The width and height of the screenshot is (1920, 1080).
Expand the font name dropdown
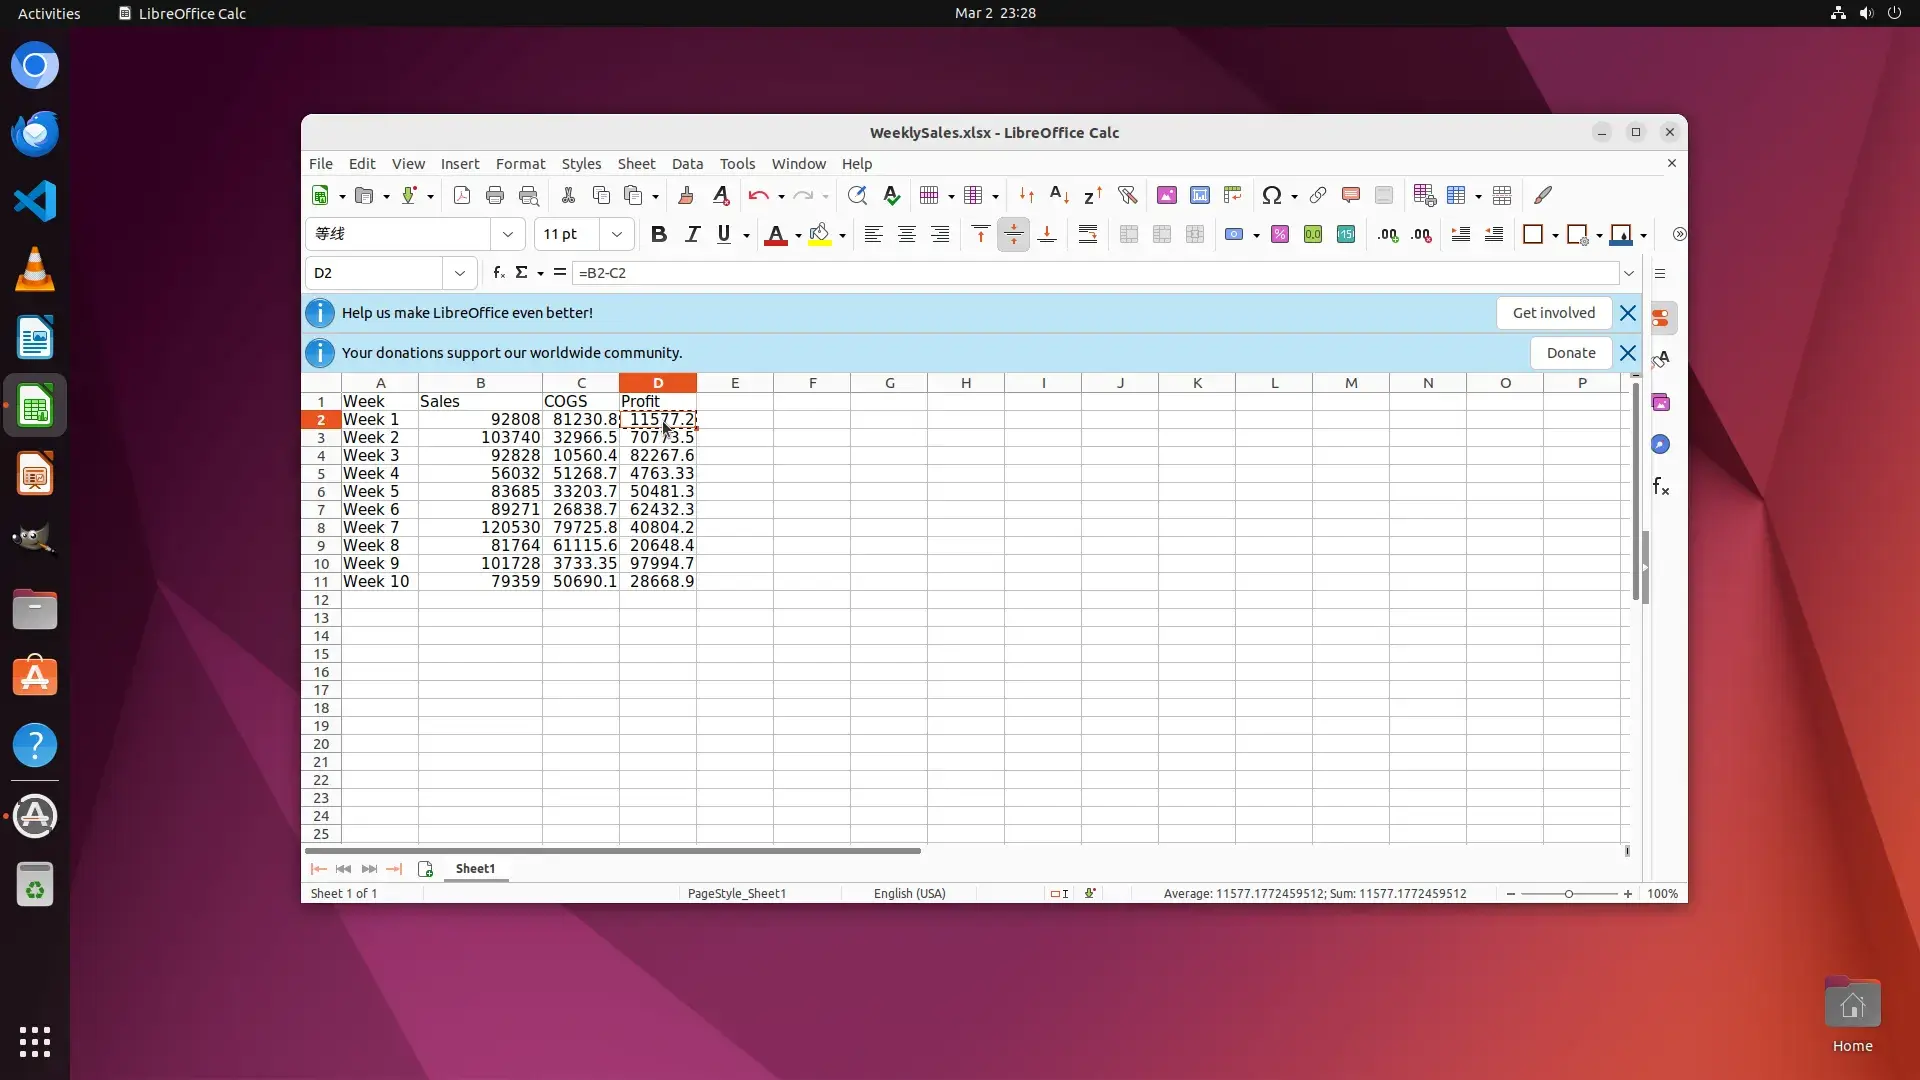point(507,234)
